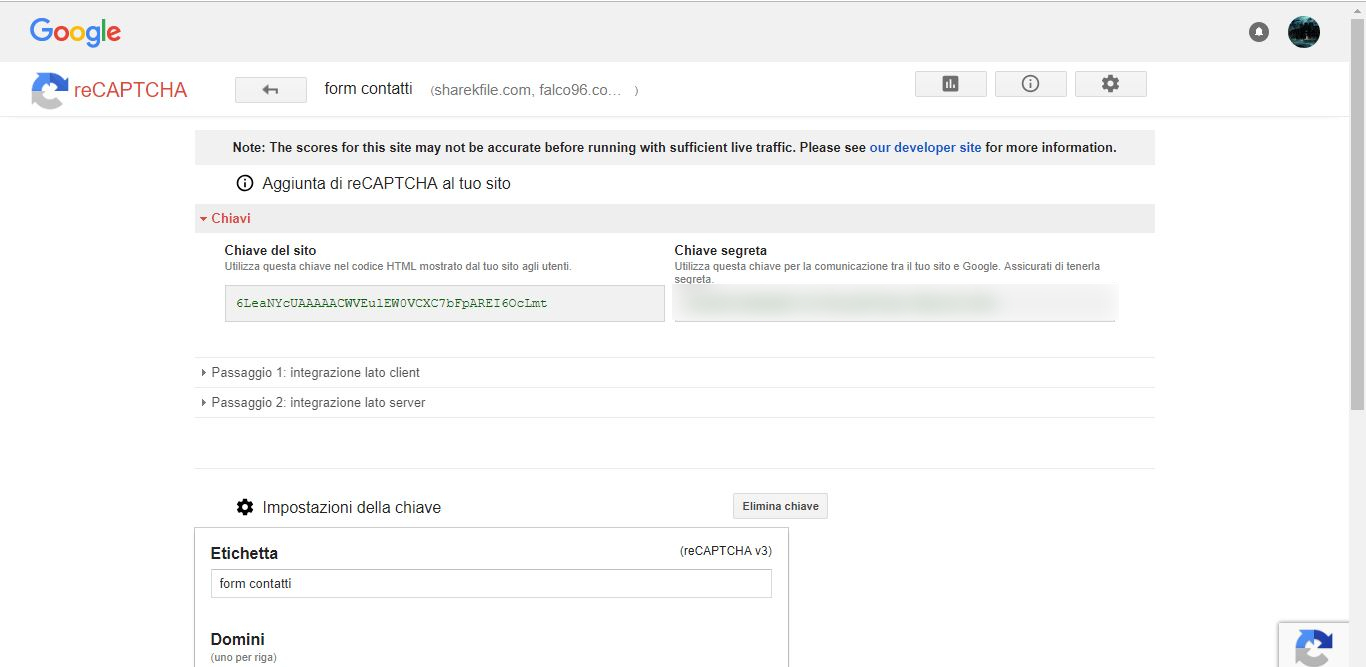
Task: Open the our developer site link
Action: (x=925, y=146)
